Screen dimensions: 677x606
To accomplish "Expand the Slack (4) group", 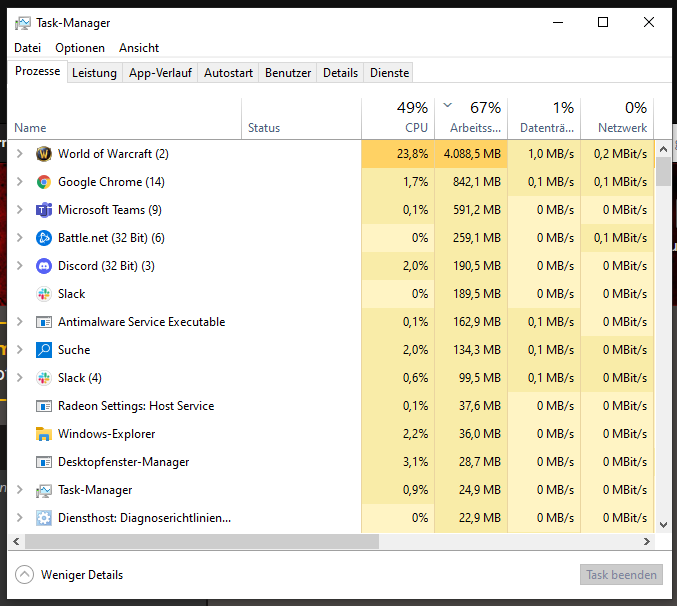I will point(19,378).
